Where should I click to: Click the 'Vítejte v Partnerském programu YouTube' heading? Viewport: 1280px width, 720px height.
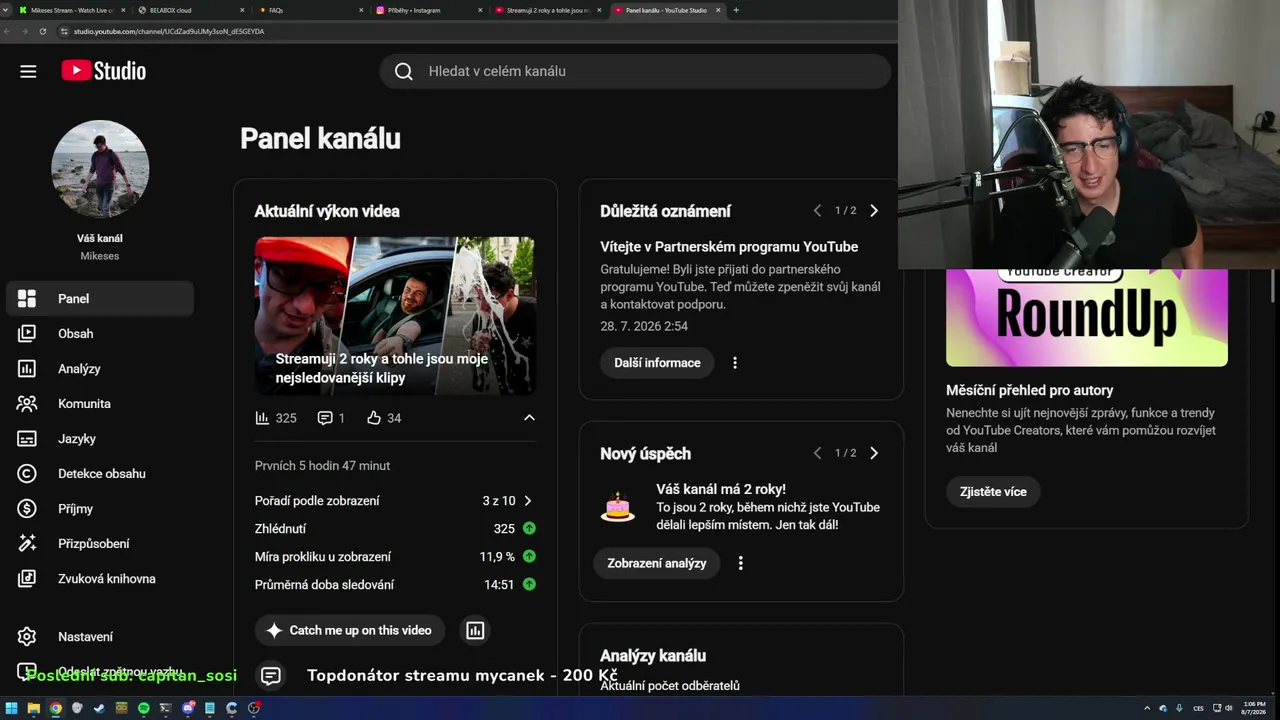click(x=729, y=247)
